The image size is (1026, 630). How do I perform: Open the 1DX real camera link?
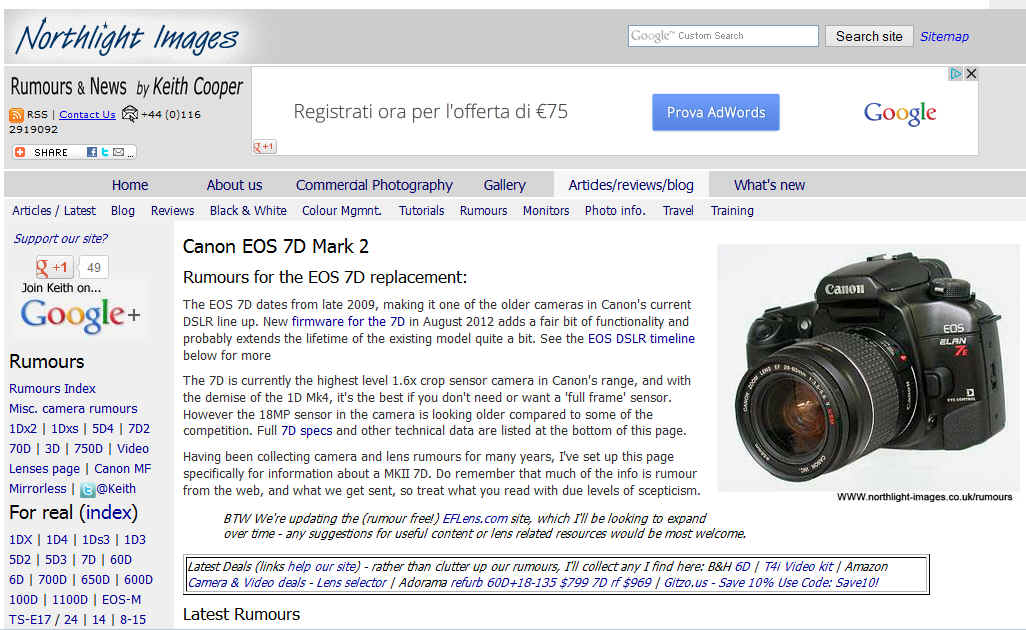[20, 540]
